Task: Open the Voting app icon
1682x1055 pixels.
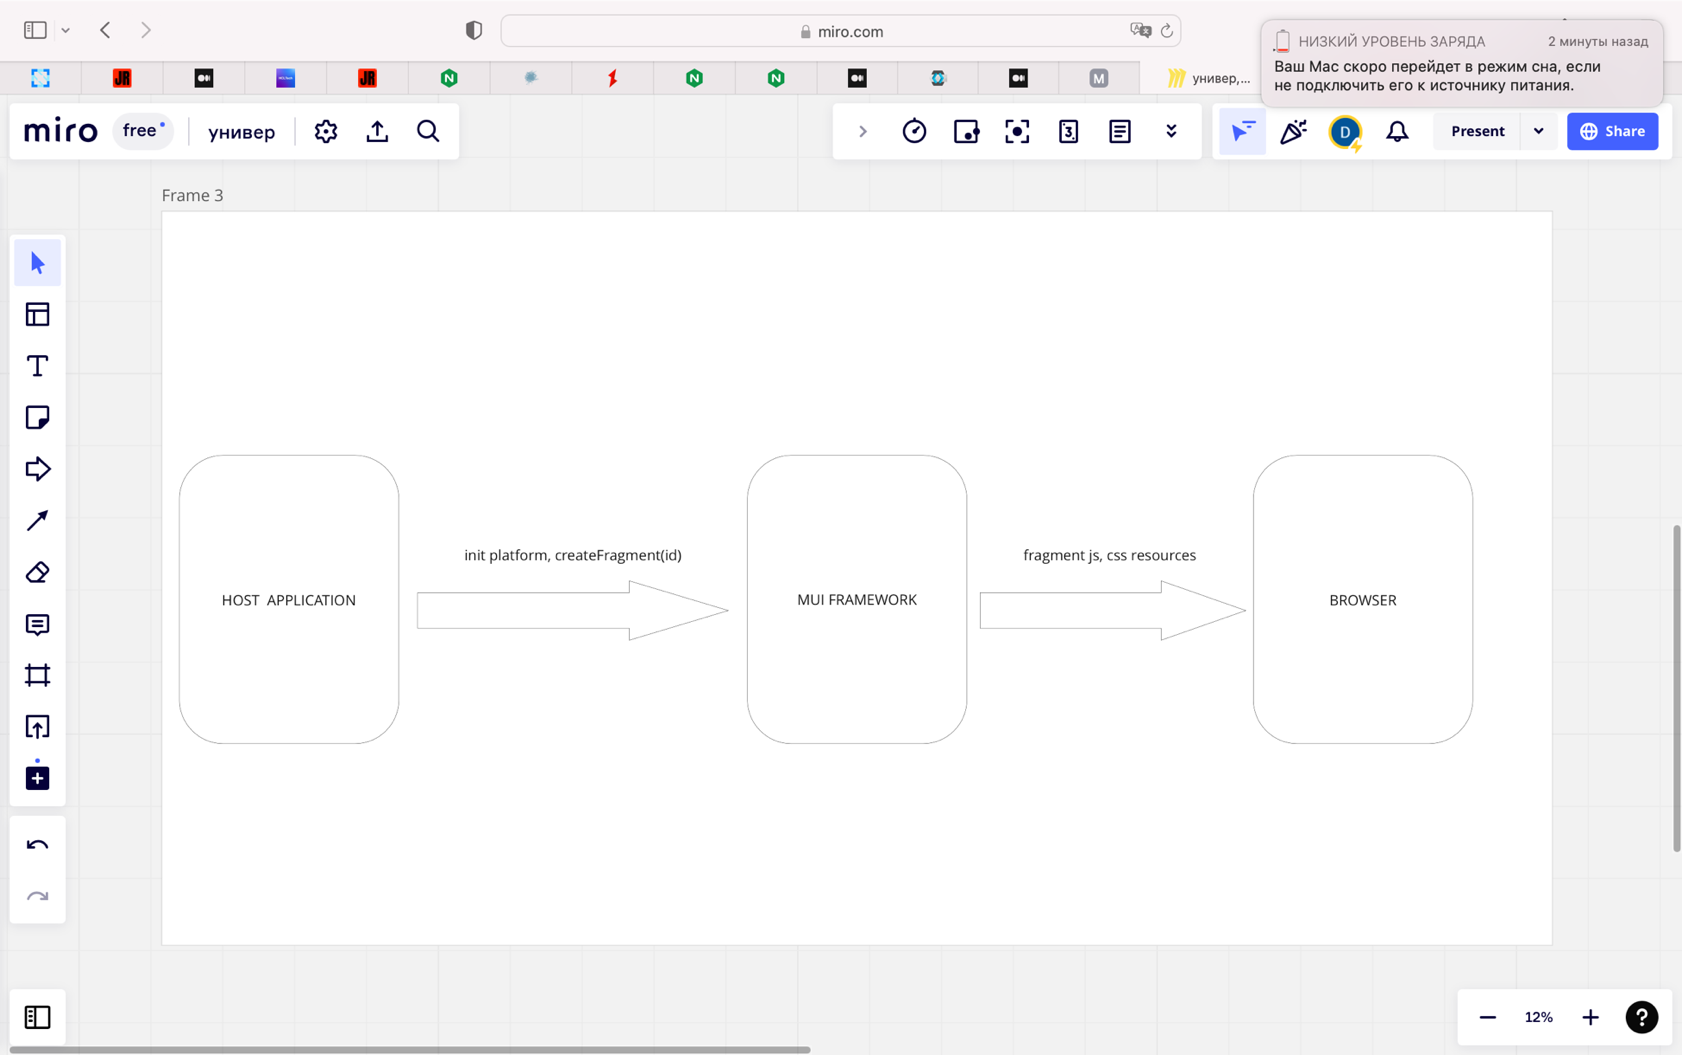Action: (x=966, y=131)
